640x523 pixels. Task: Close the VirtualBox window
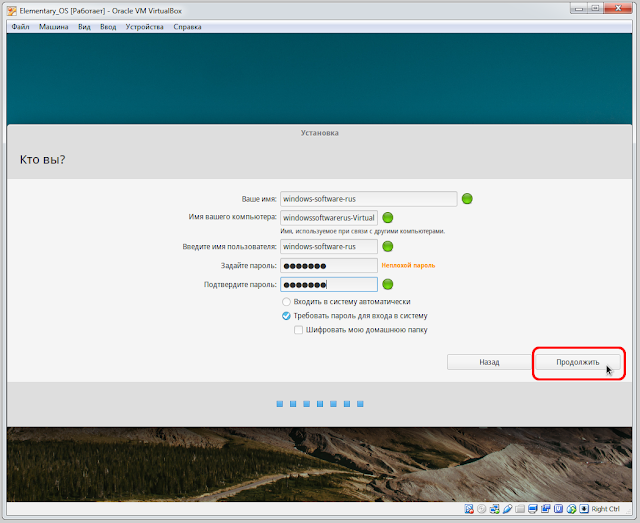tap(618, 8)
